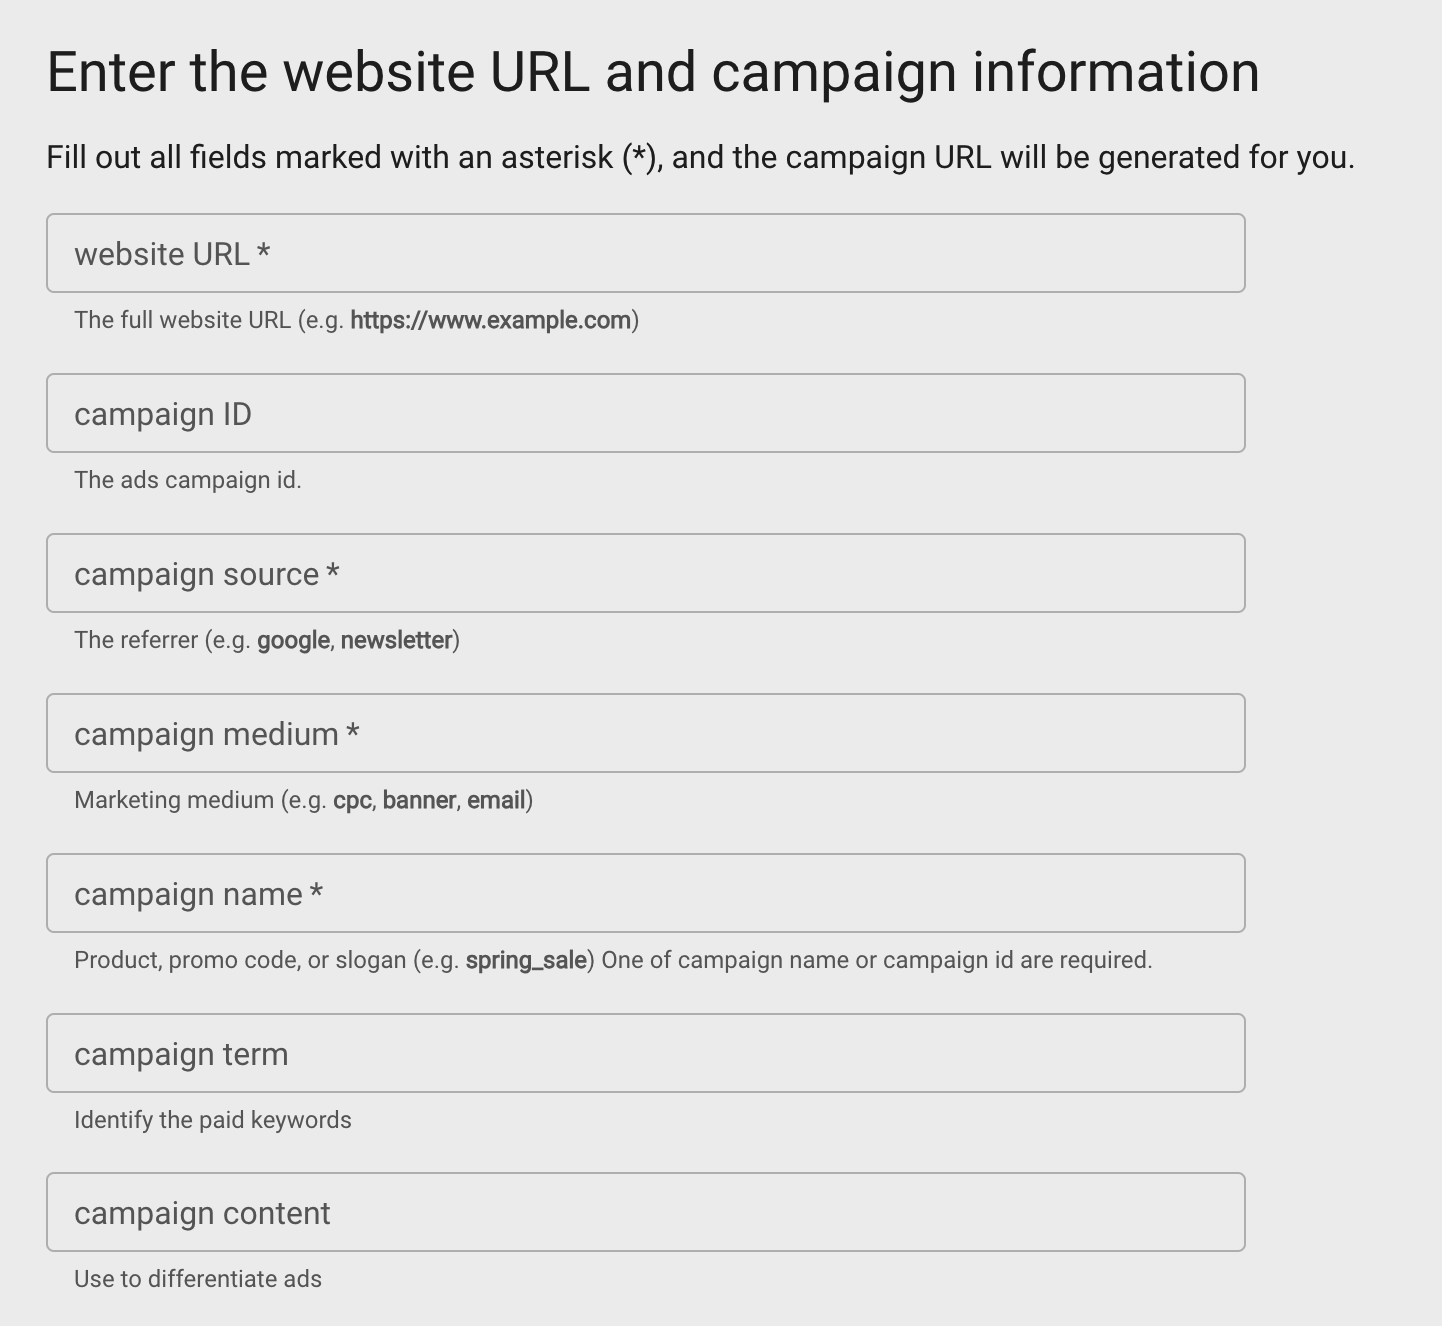Click the bold 'google' referrer example
Image resolution: width=1442 pixels, height=1326 pixels.
(293, 640)
